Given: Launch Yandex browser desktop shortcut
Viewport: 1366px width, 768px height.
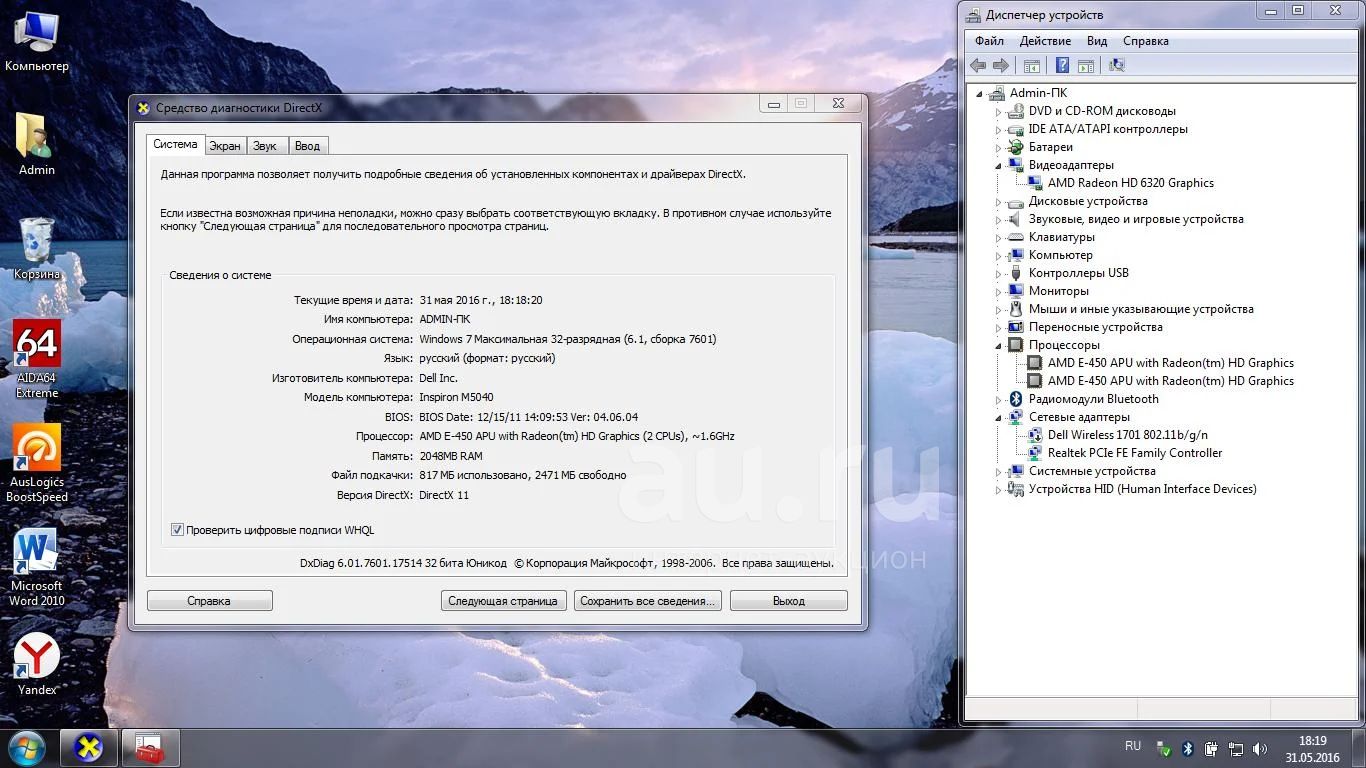Looking at the screenshot, I should (37, 664).
